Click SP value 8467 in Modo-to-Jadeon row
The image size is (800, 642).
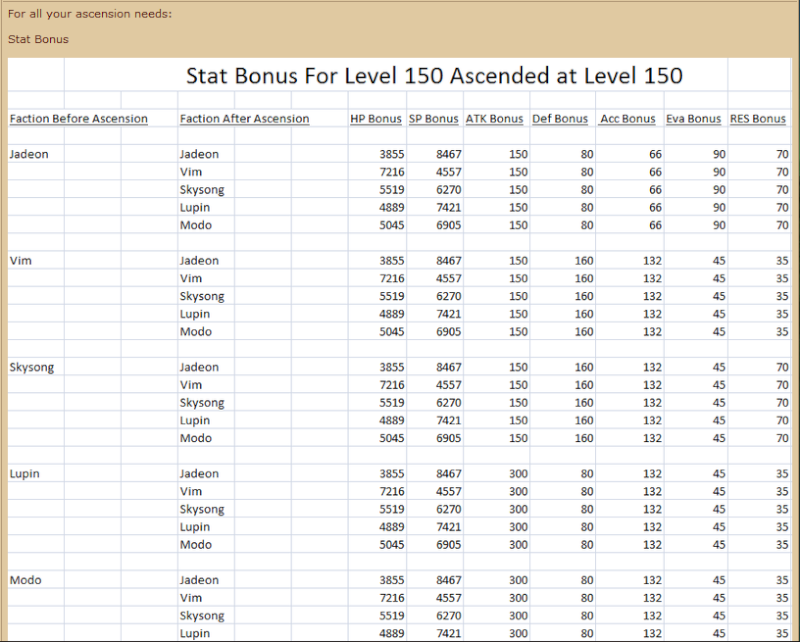click(448, 580)
